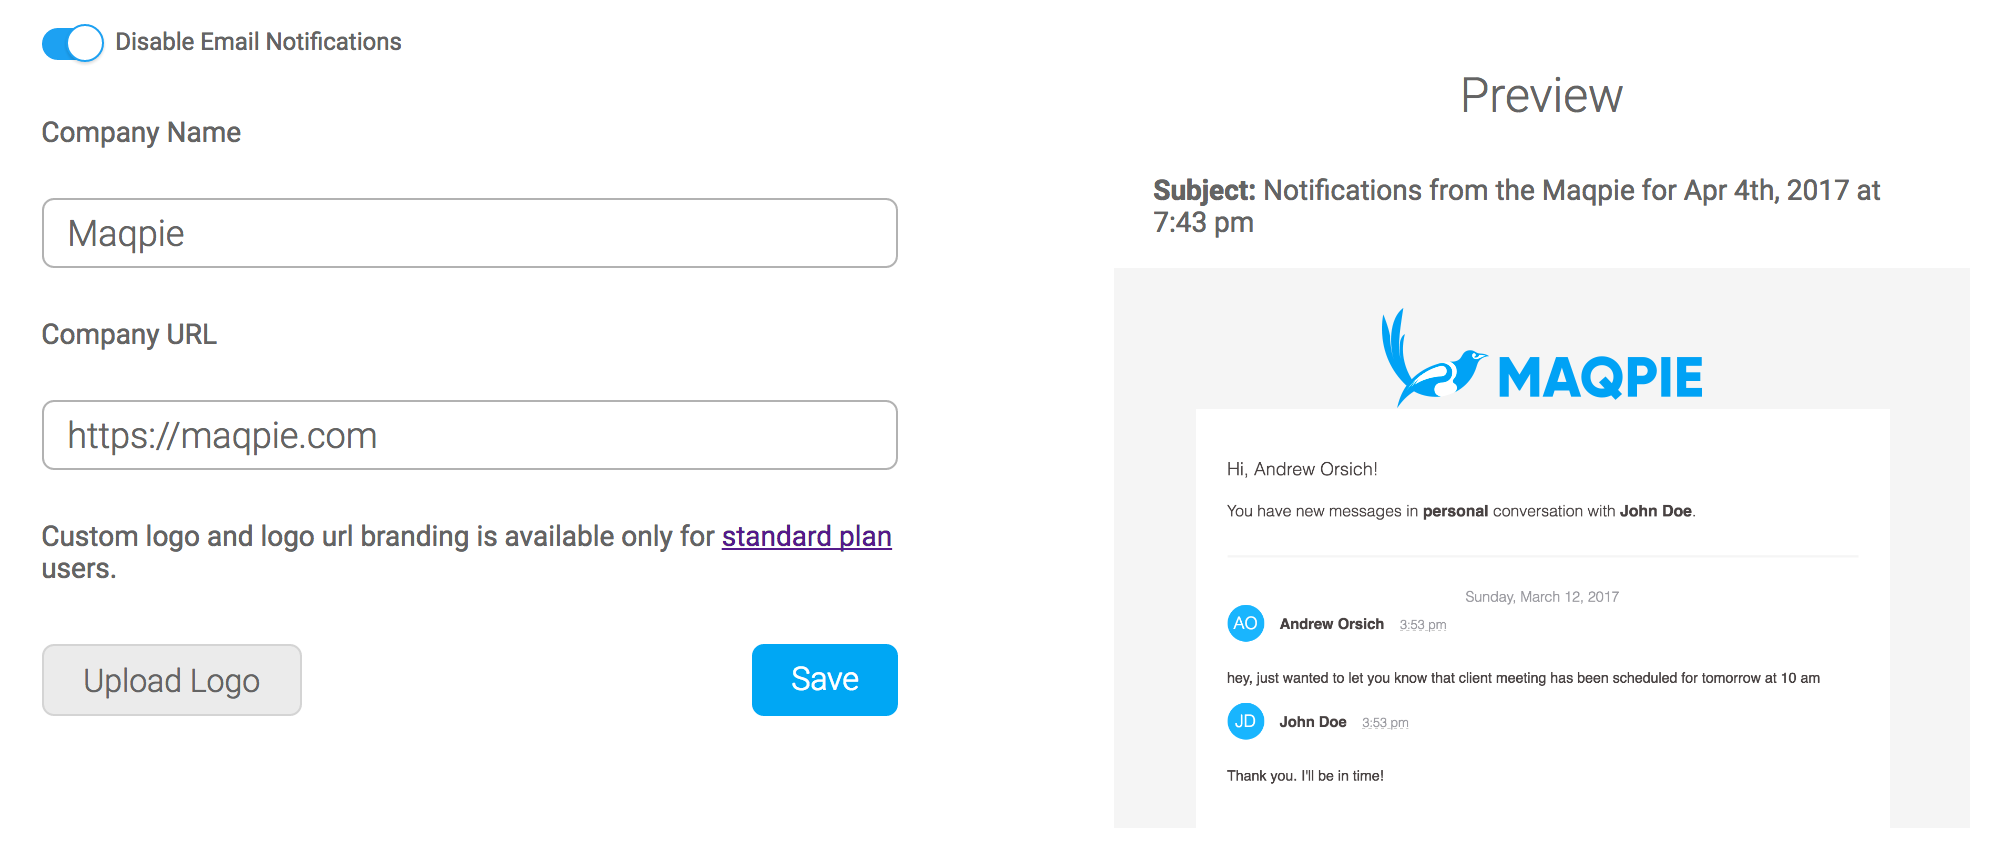This screenshot has width=2012, height=858.
Task: Click the Sunday, March 12, 2017 date divider
Action: click(x=1541, y=596)
